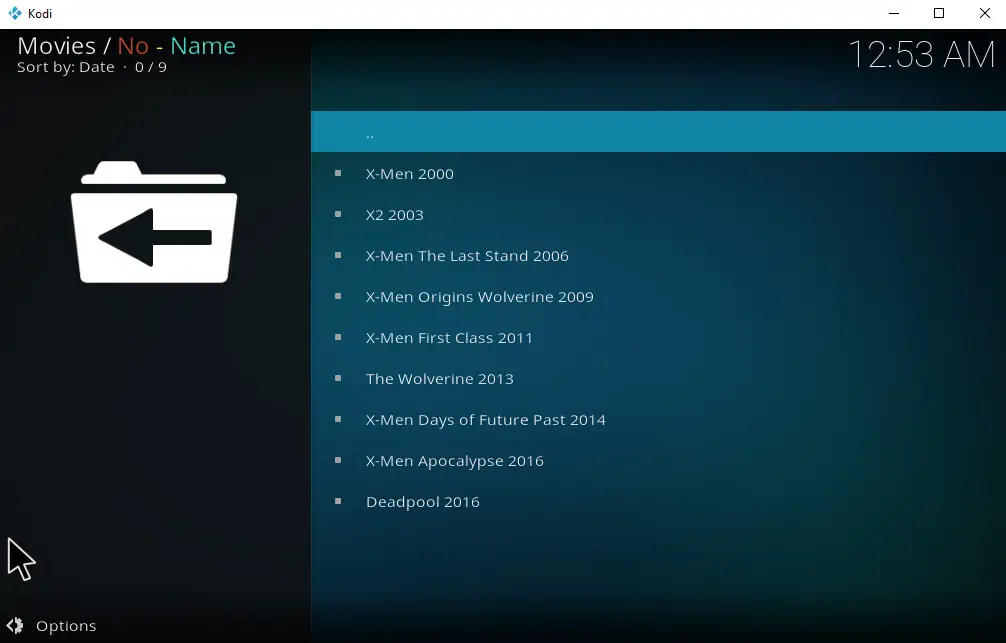Click the 'Sort by: Date' text
1006x643 pixels.
(65, 67)
